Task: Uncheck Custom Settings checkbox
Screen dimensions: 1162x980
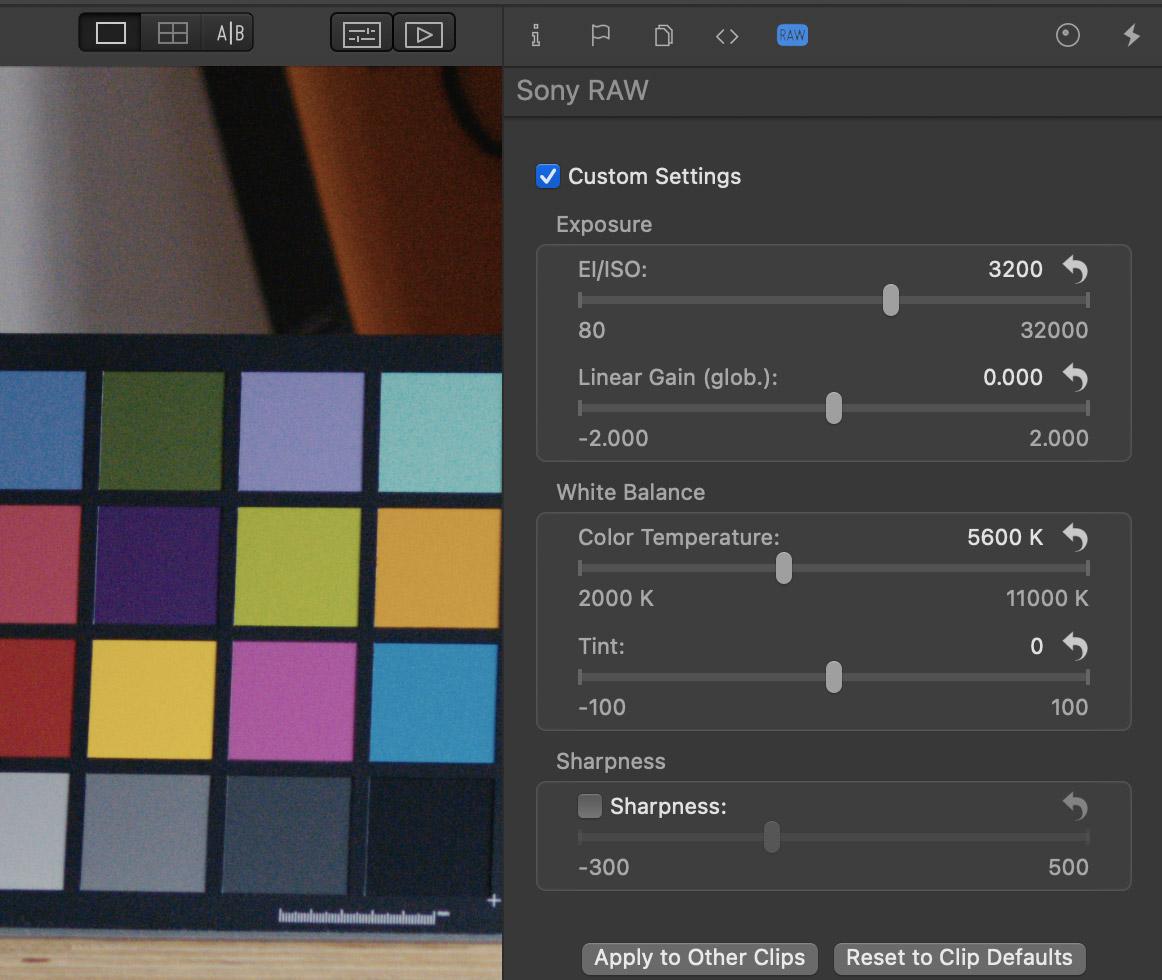Action: pos(548,176)
